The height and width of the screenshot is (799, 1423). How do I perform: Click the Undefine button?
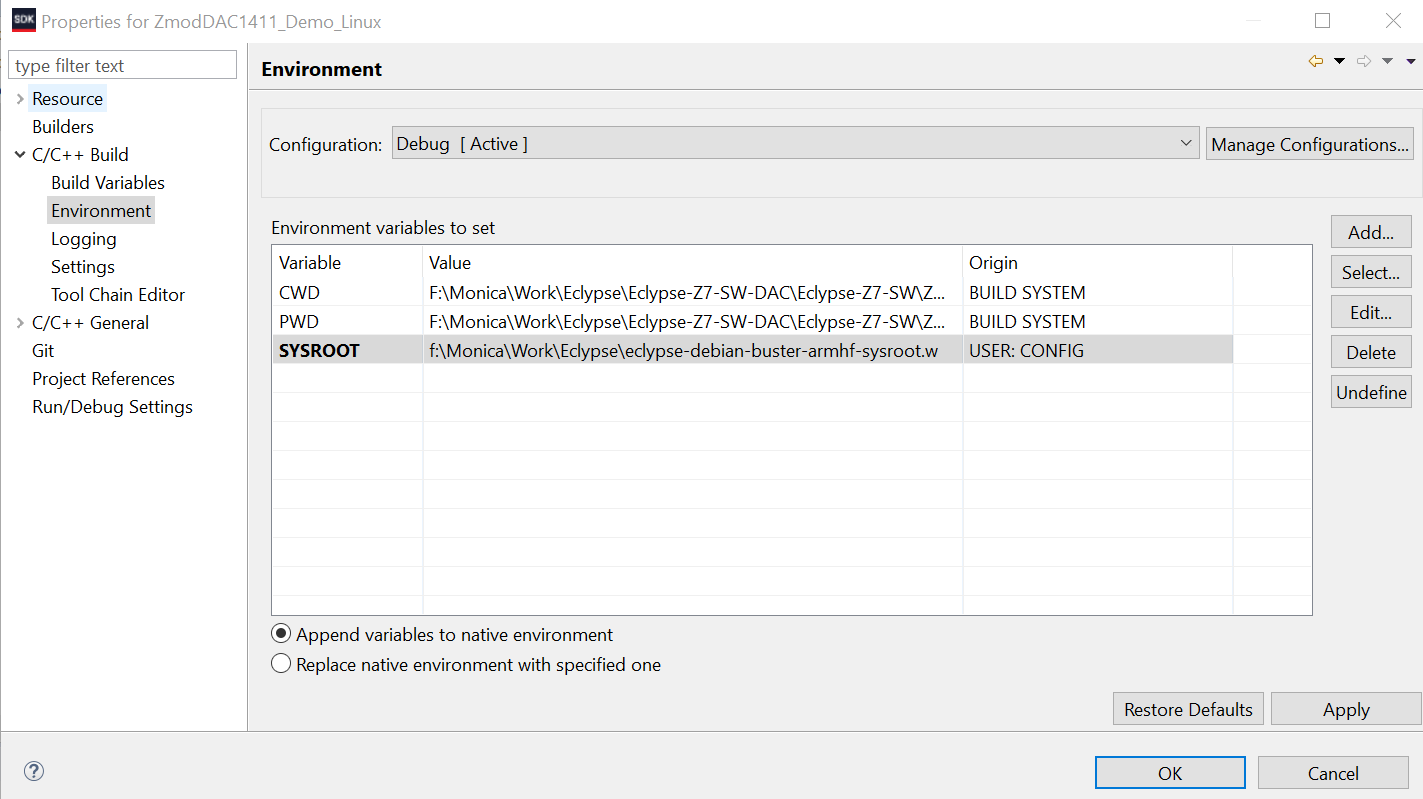point(1371,392)
